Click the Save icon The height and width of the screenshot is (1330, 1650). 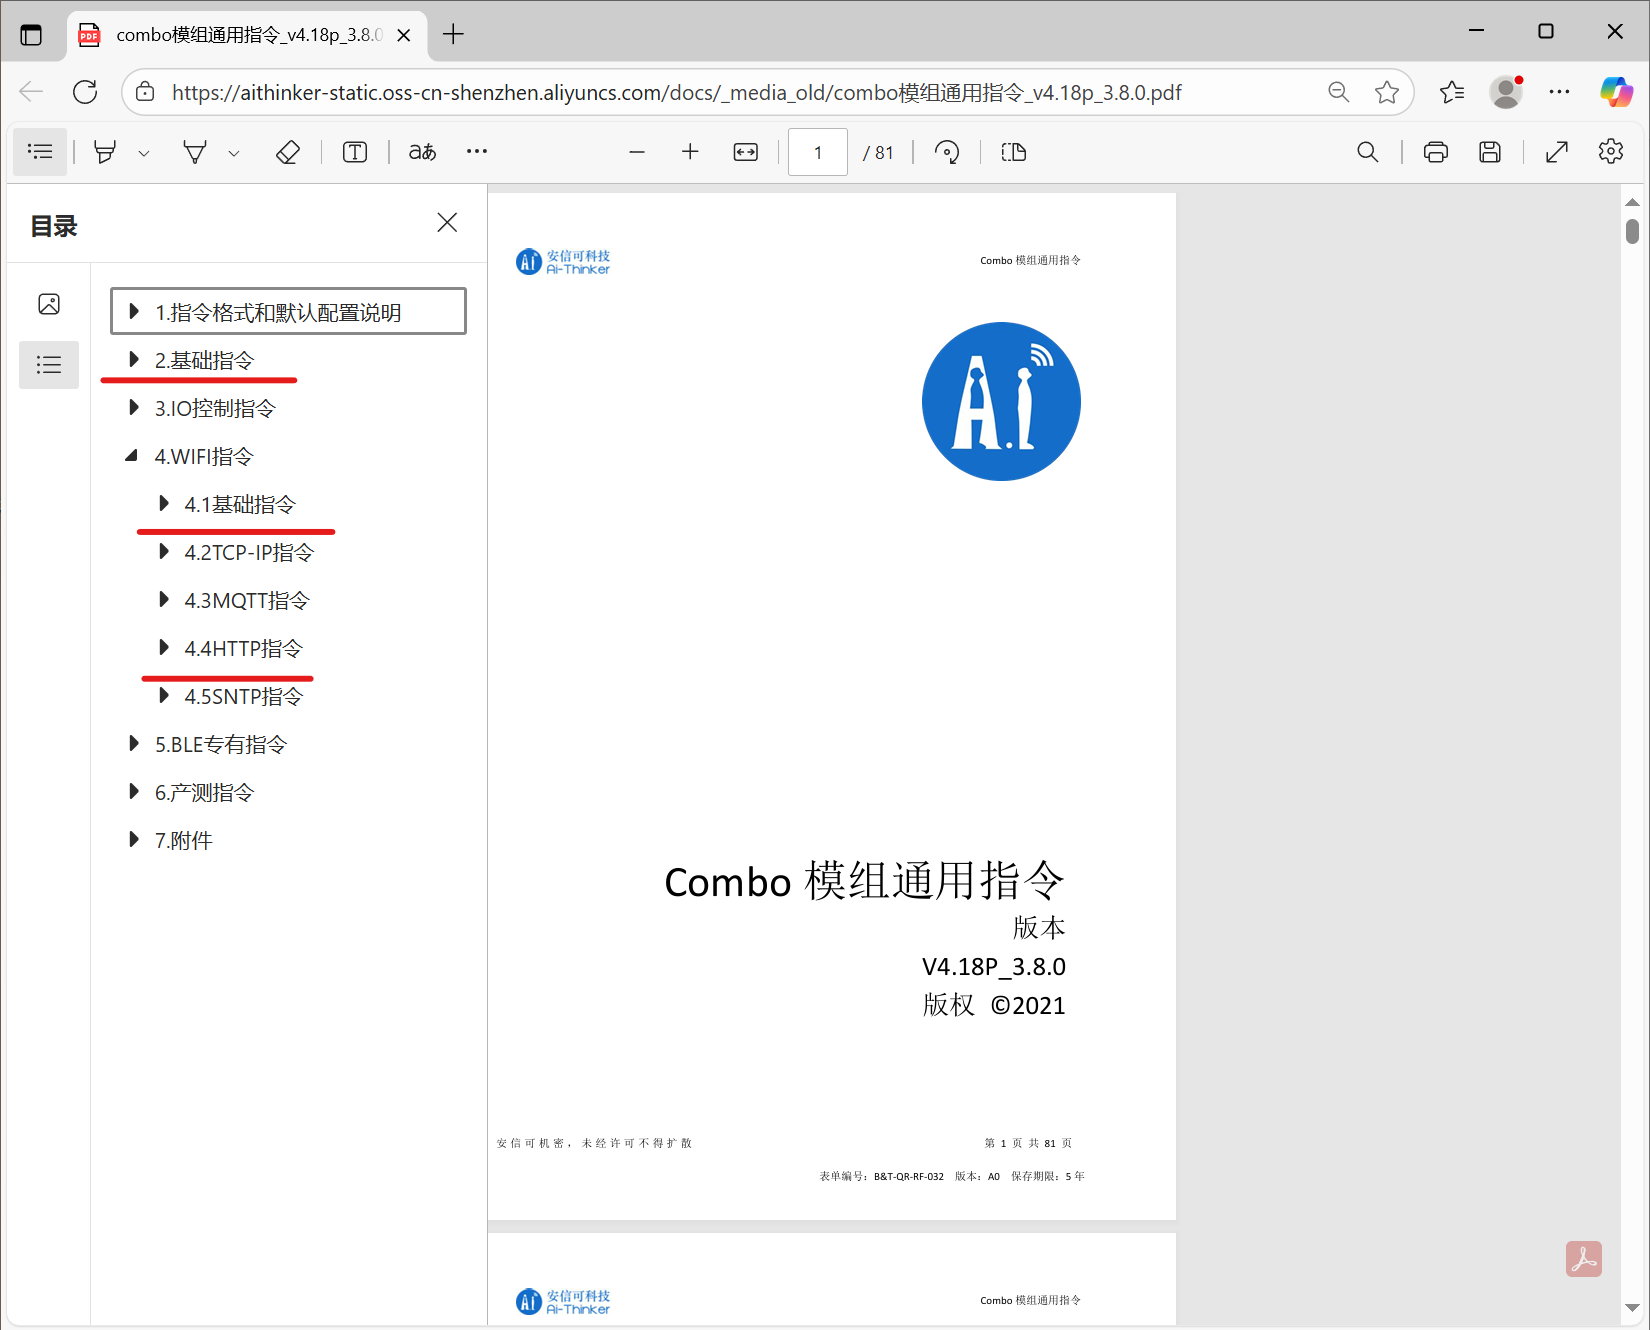1490,152
